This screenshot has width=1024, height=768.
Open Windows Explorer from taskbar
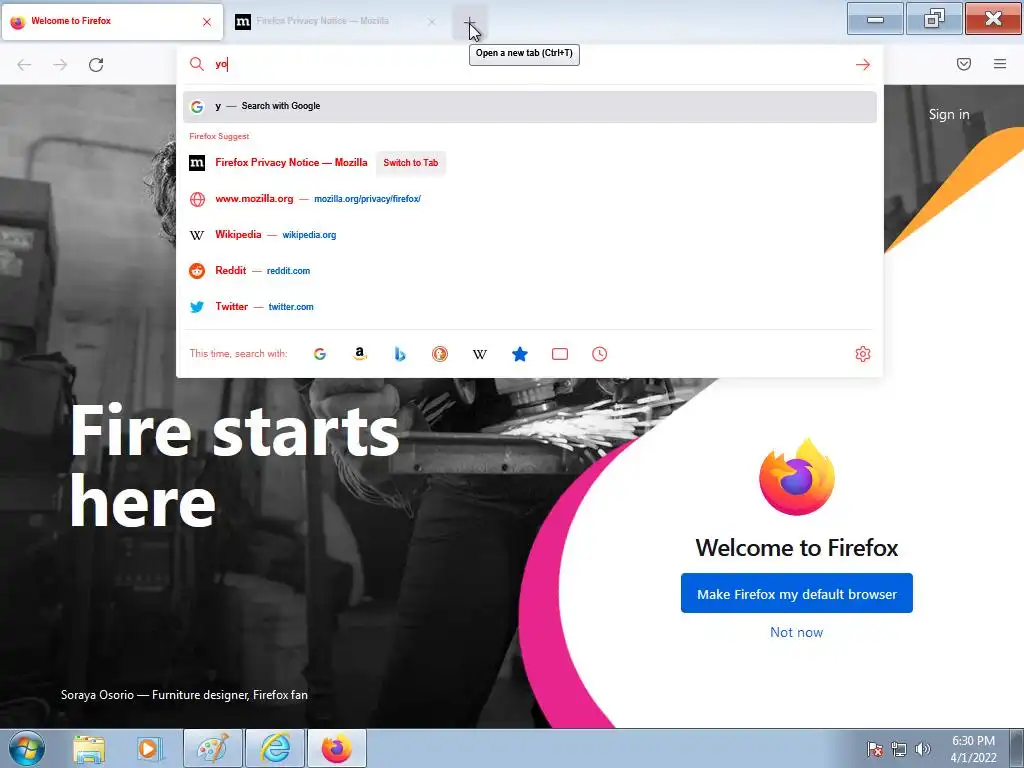tap(89, 748)
